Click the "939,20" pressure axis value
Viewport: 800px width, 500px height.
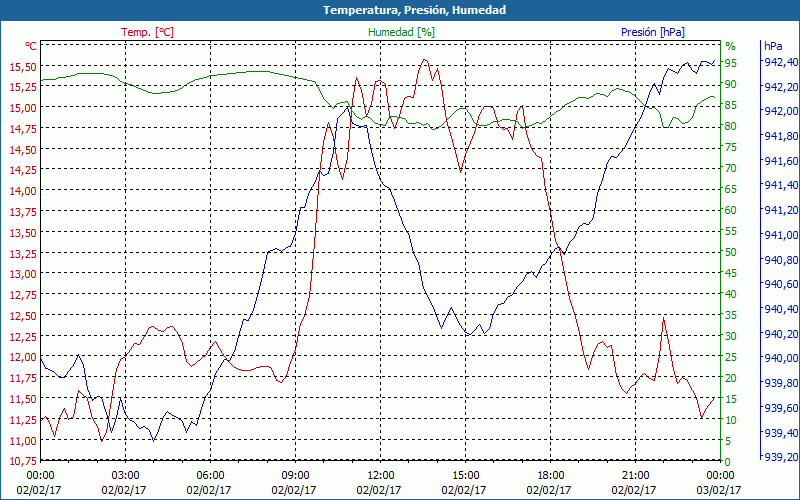(x=781, y=457)
